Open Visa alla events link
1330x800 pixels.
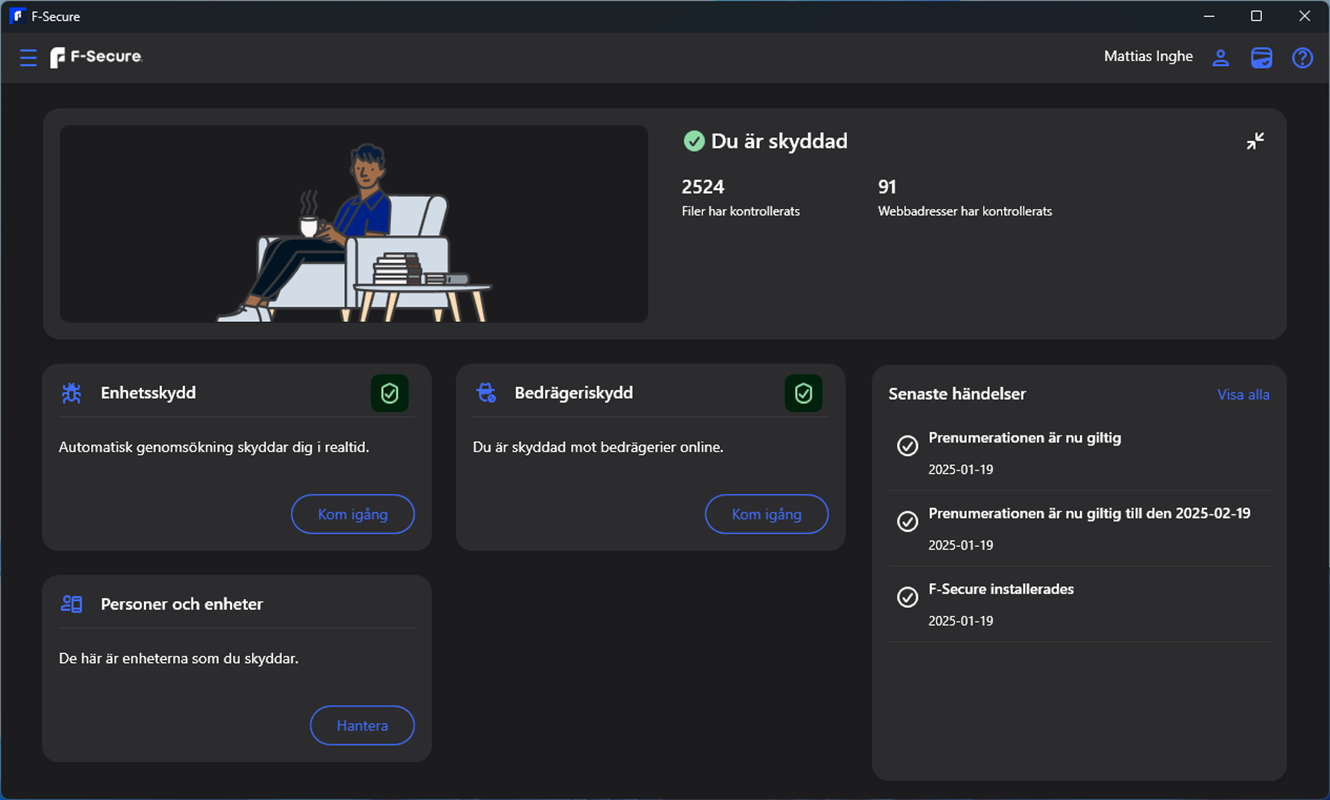(x=1243, y=394)
